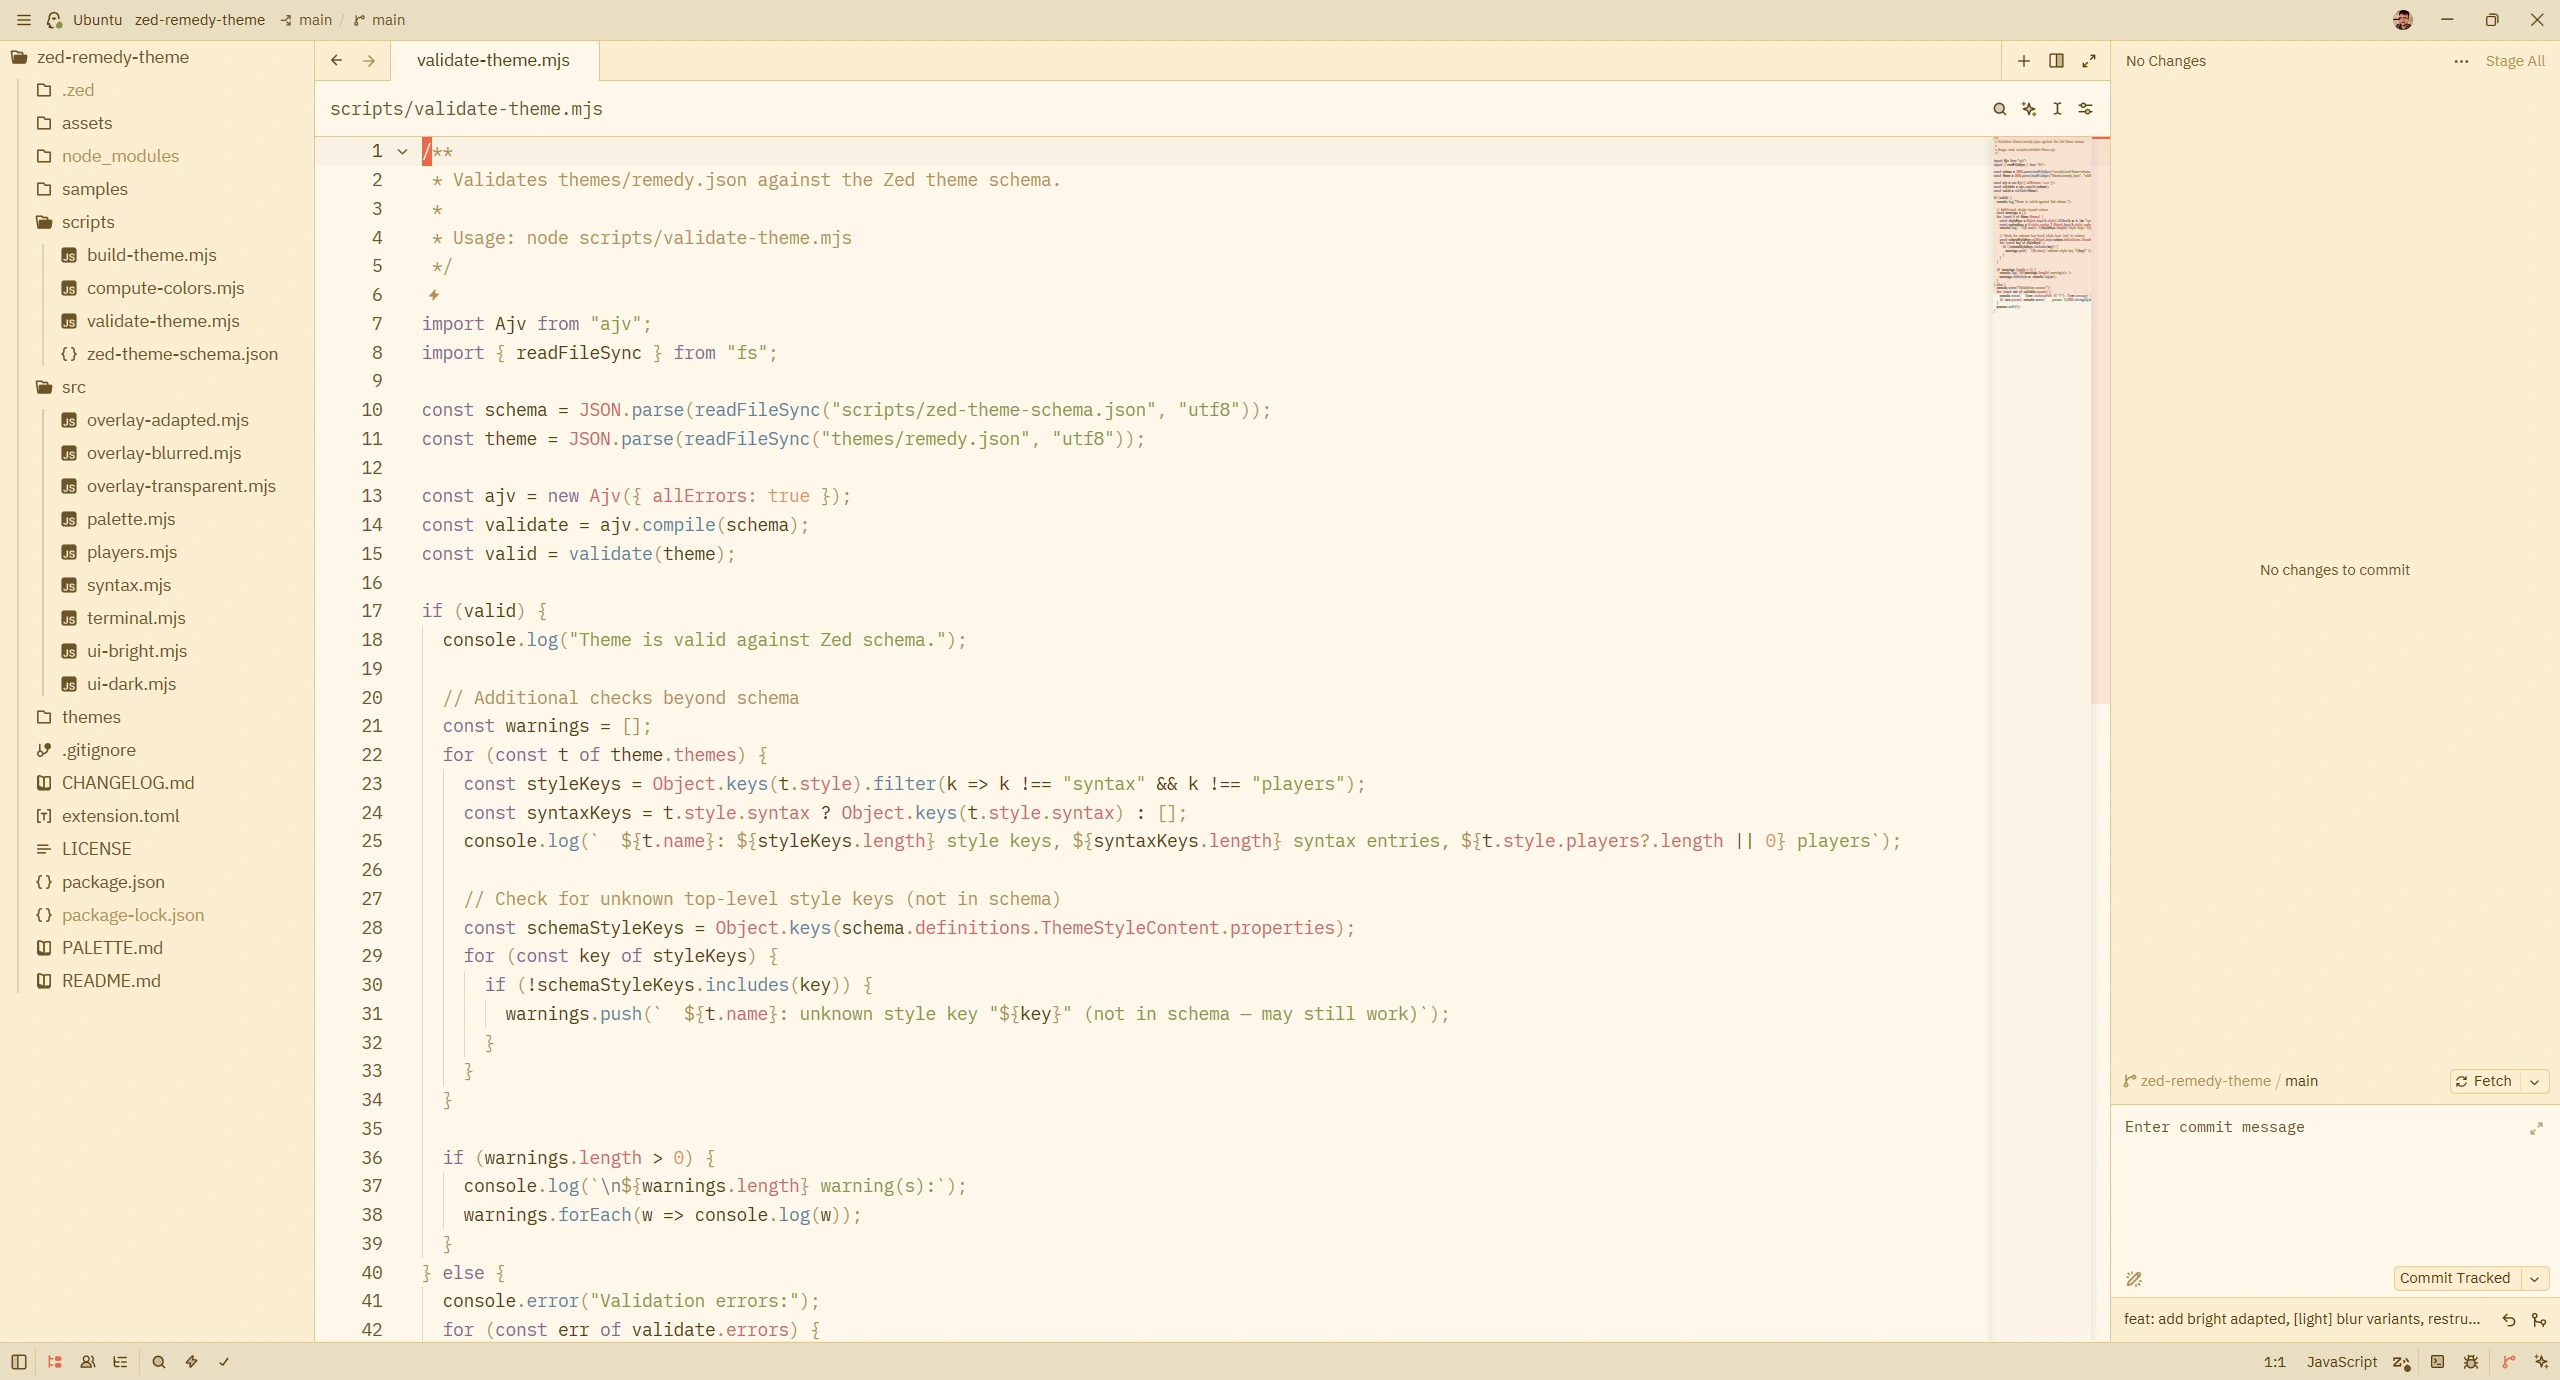Click the generate commit message pen icon
The image size is (2560, 1380).
[x=2134, y=1279]
